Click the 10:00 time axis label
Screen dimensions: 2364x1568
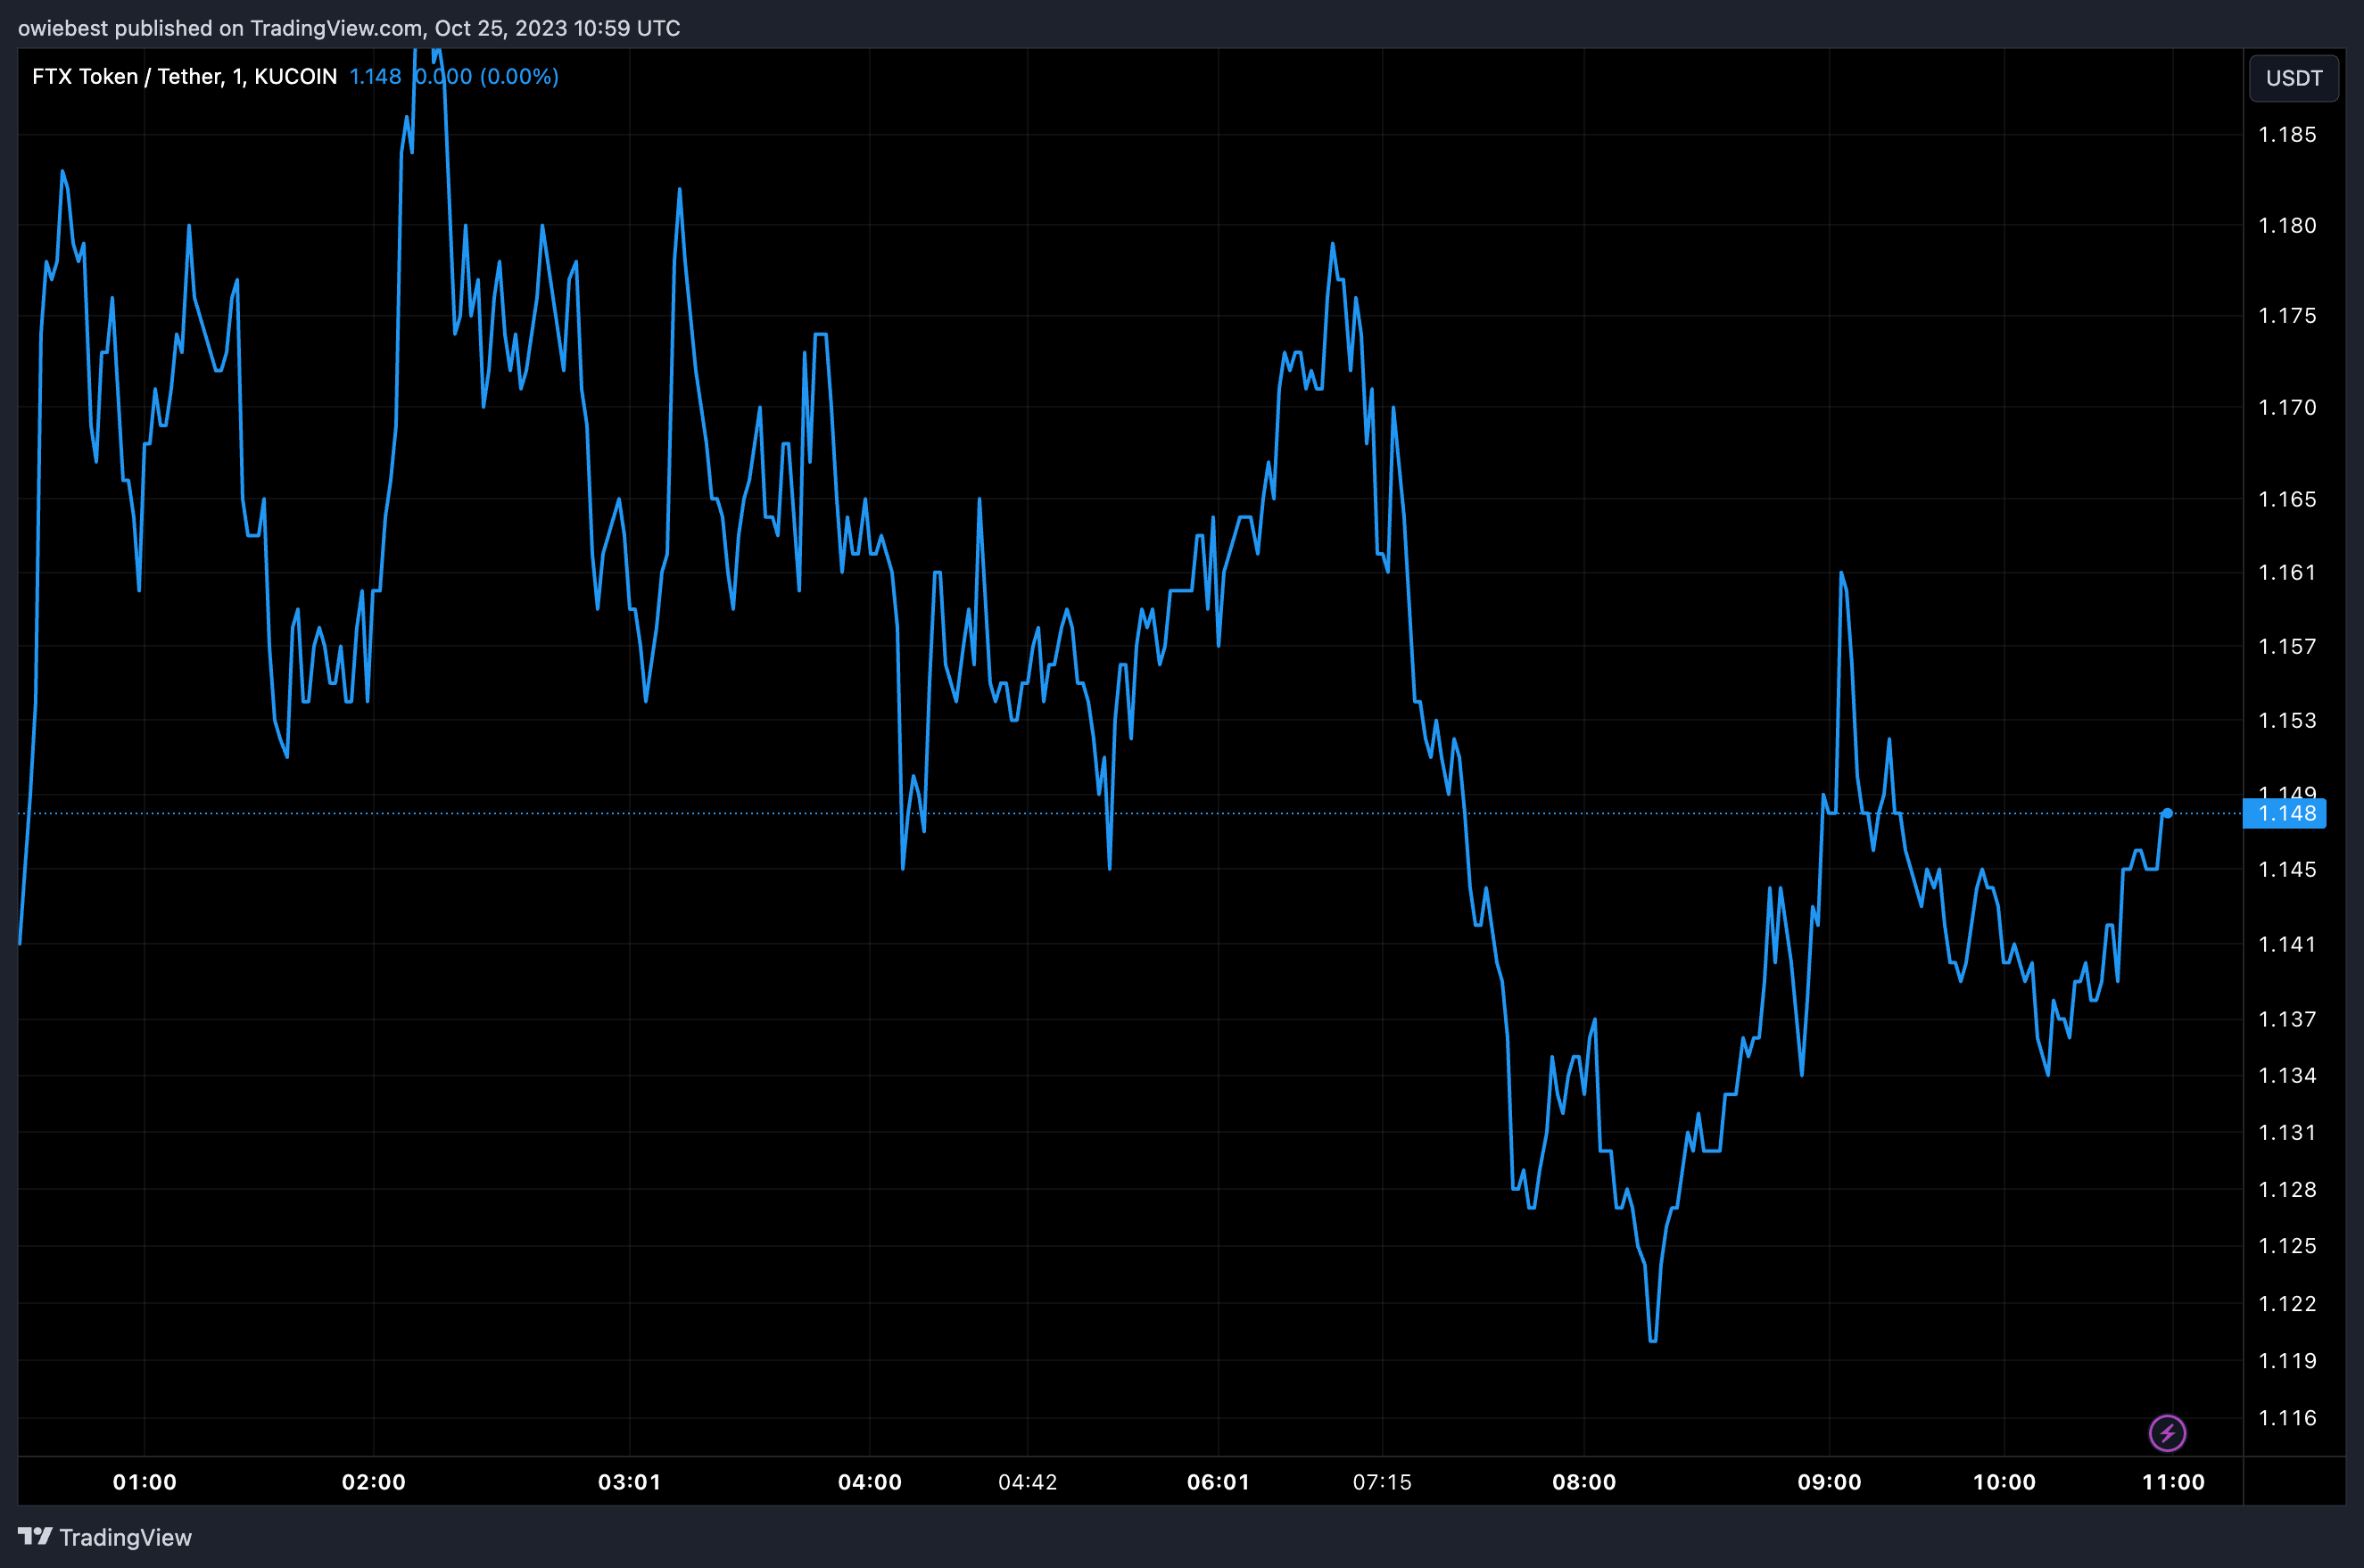coord(2004,1482)
